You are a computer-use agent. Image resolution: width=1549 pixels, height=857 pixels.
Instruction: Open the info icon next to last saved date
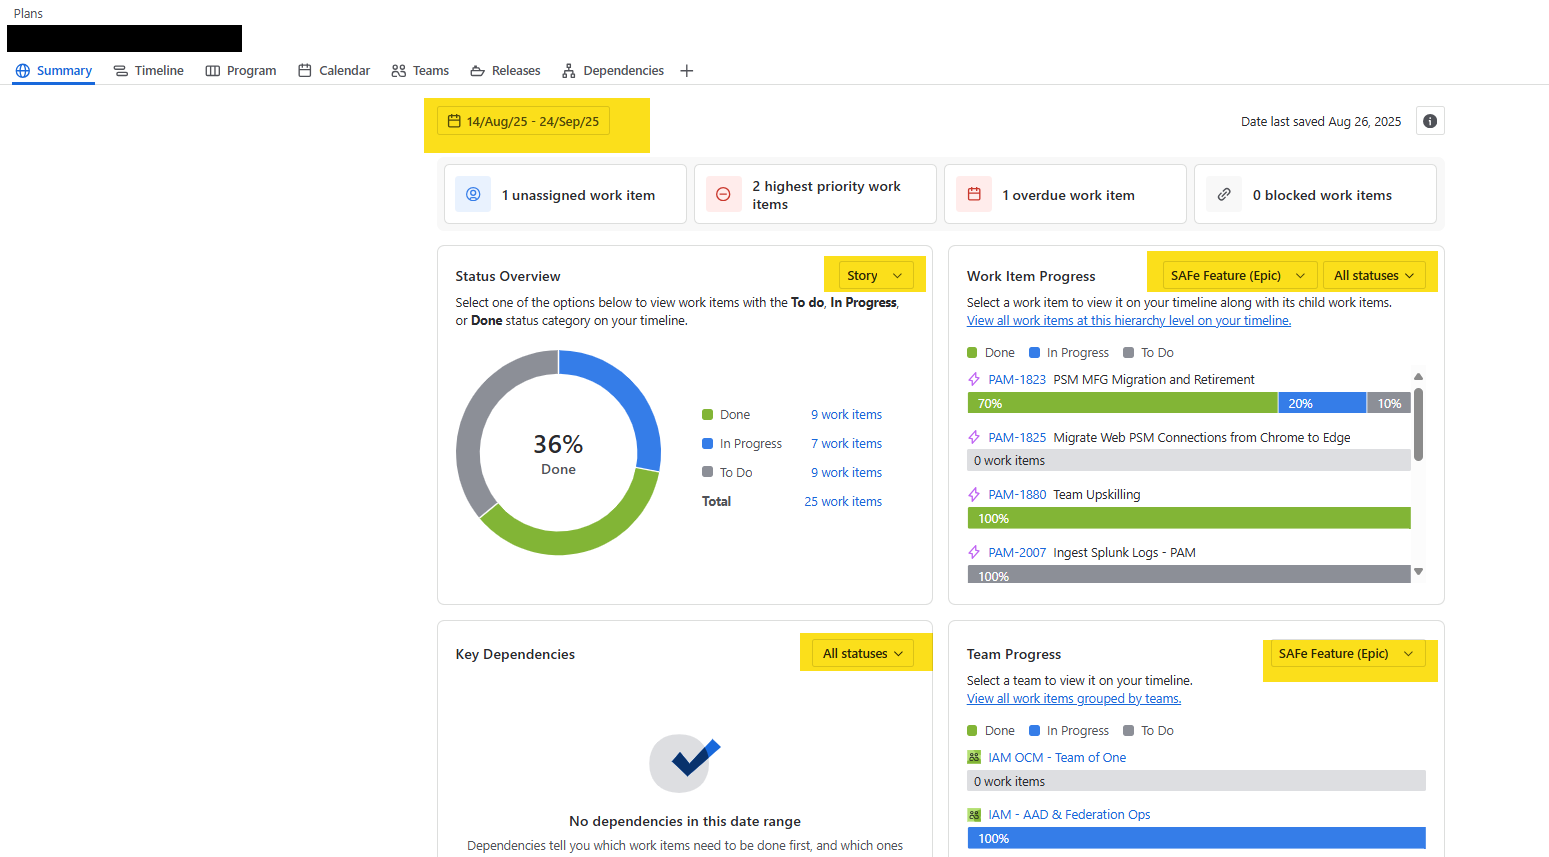(1430, 120)
